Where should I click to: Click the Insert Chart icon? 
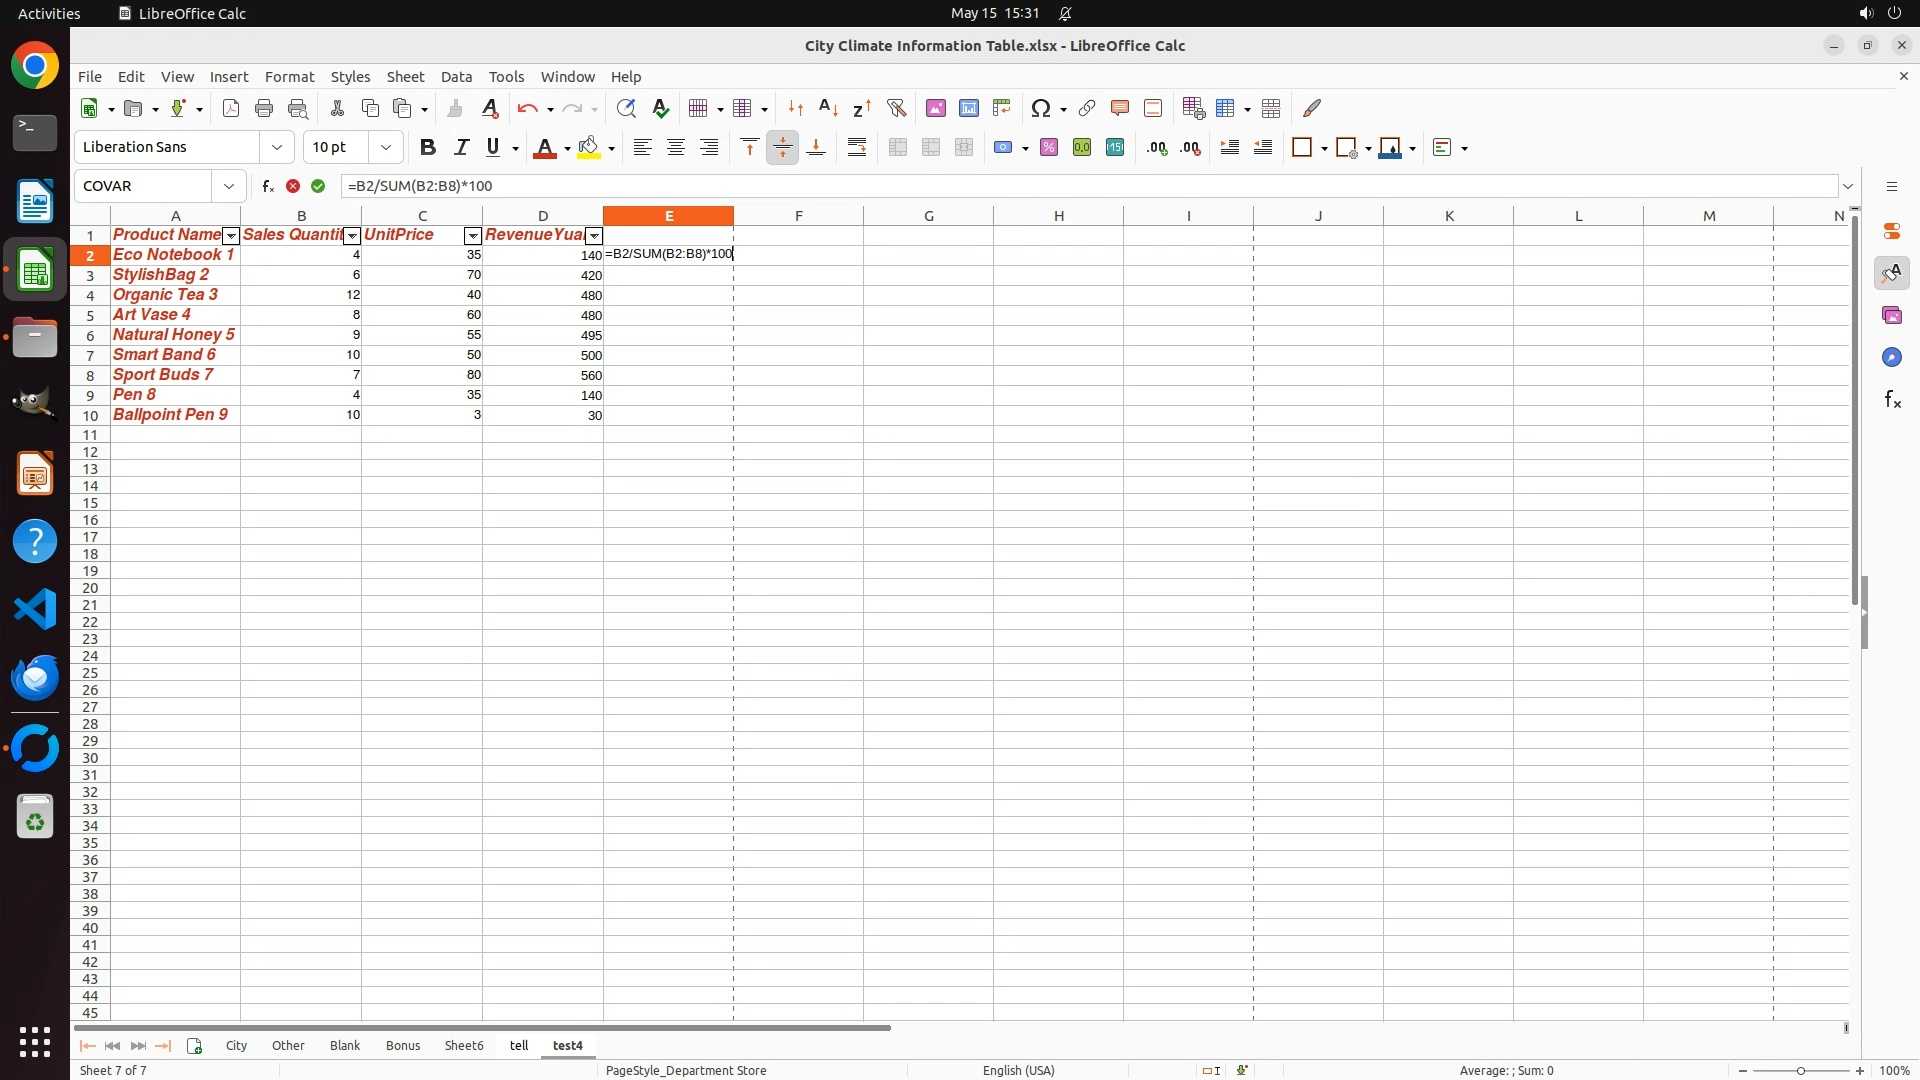pos(969,108)
